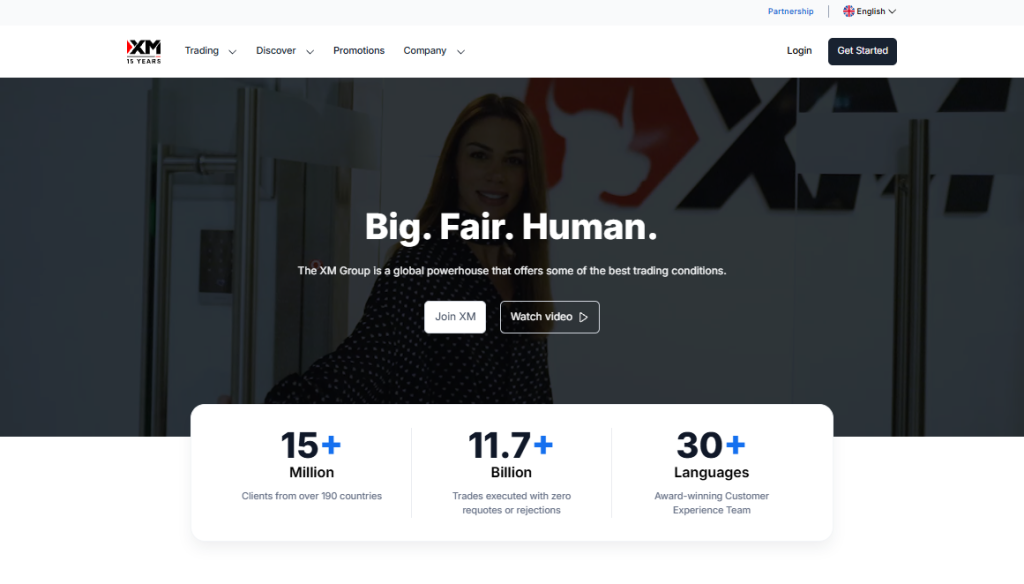This screenshot has height=584, width=1024.
Task: Open the English language selector arrow
Action: point(892,12)
